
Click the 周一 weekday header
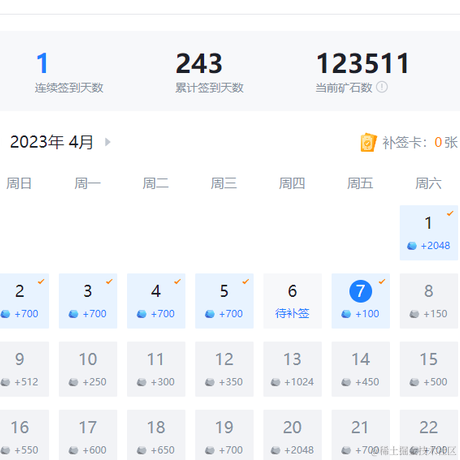tap(88, 183)
